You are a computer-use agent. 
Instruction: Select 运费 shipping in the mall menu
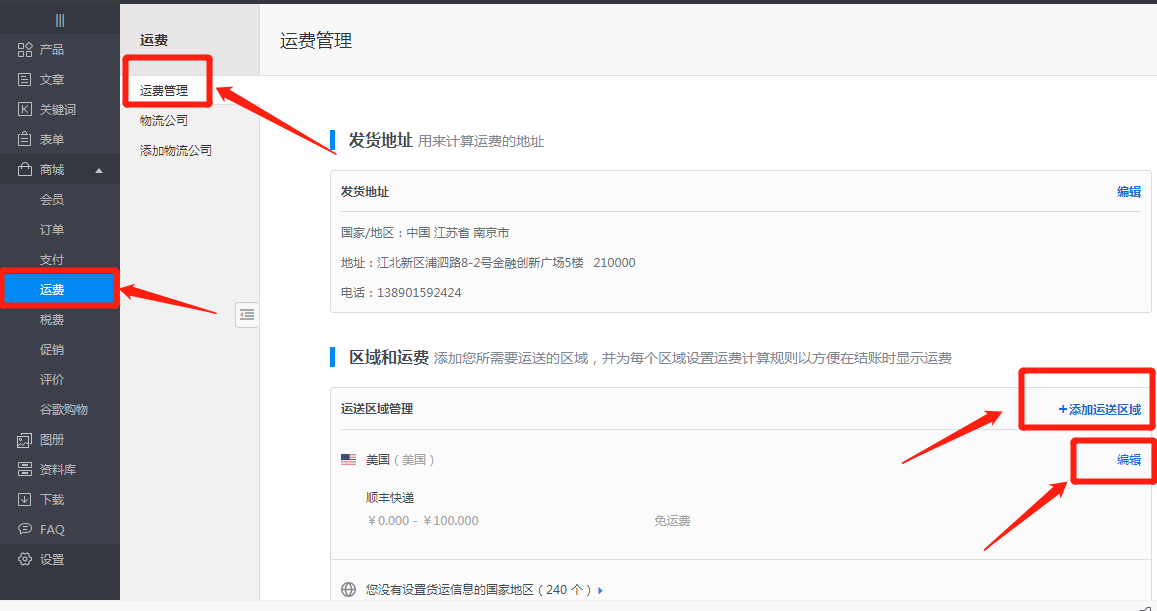[52, 290]
